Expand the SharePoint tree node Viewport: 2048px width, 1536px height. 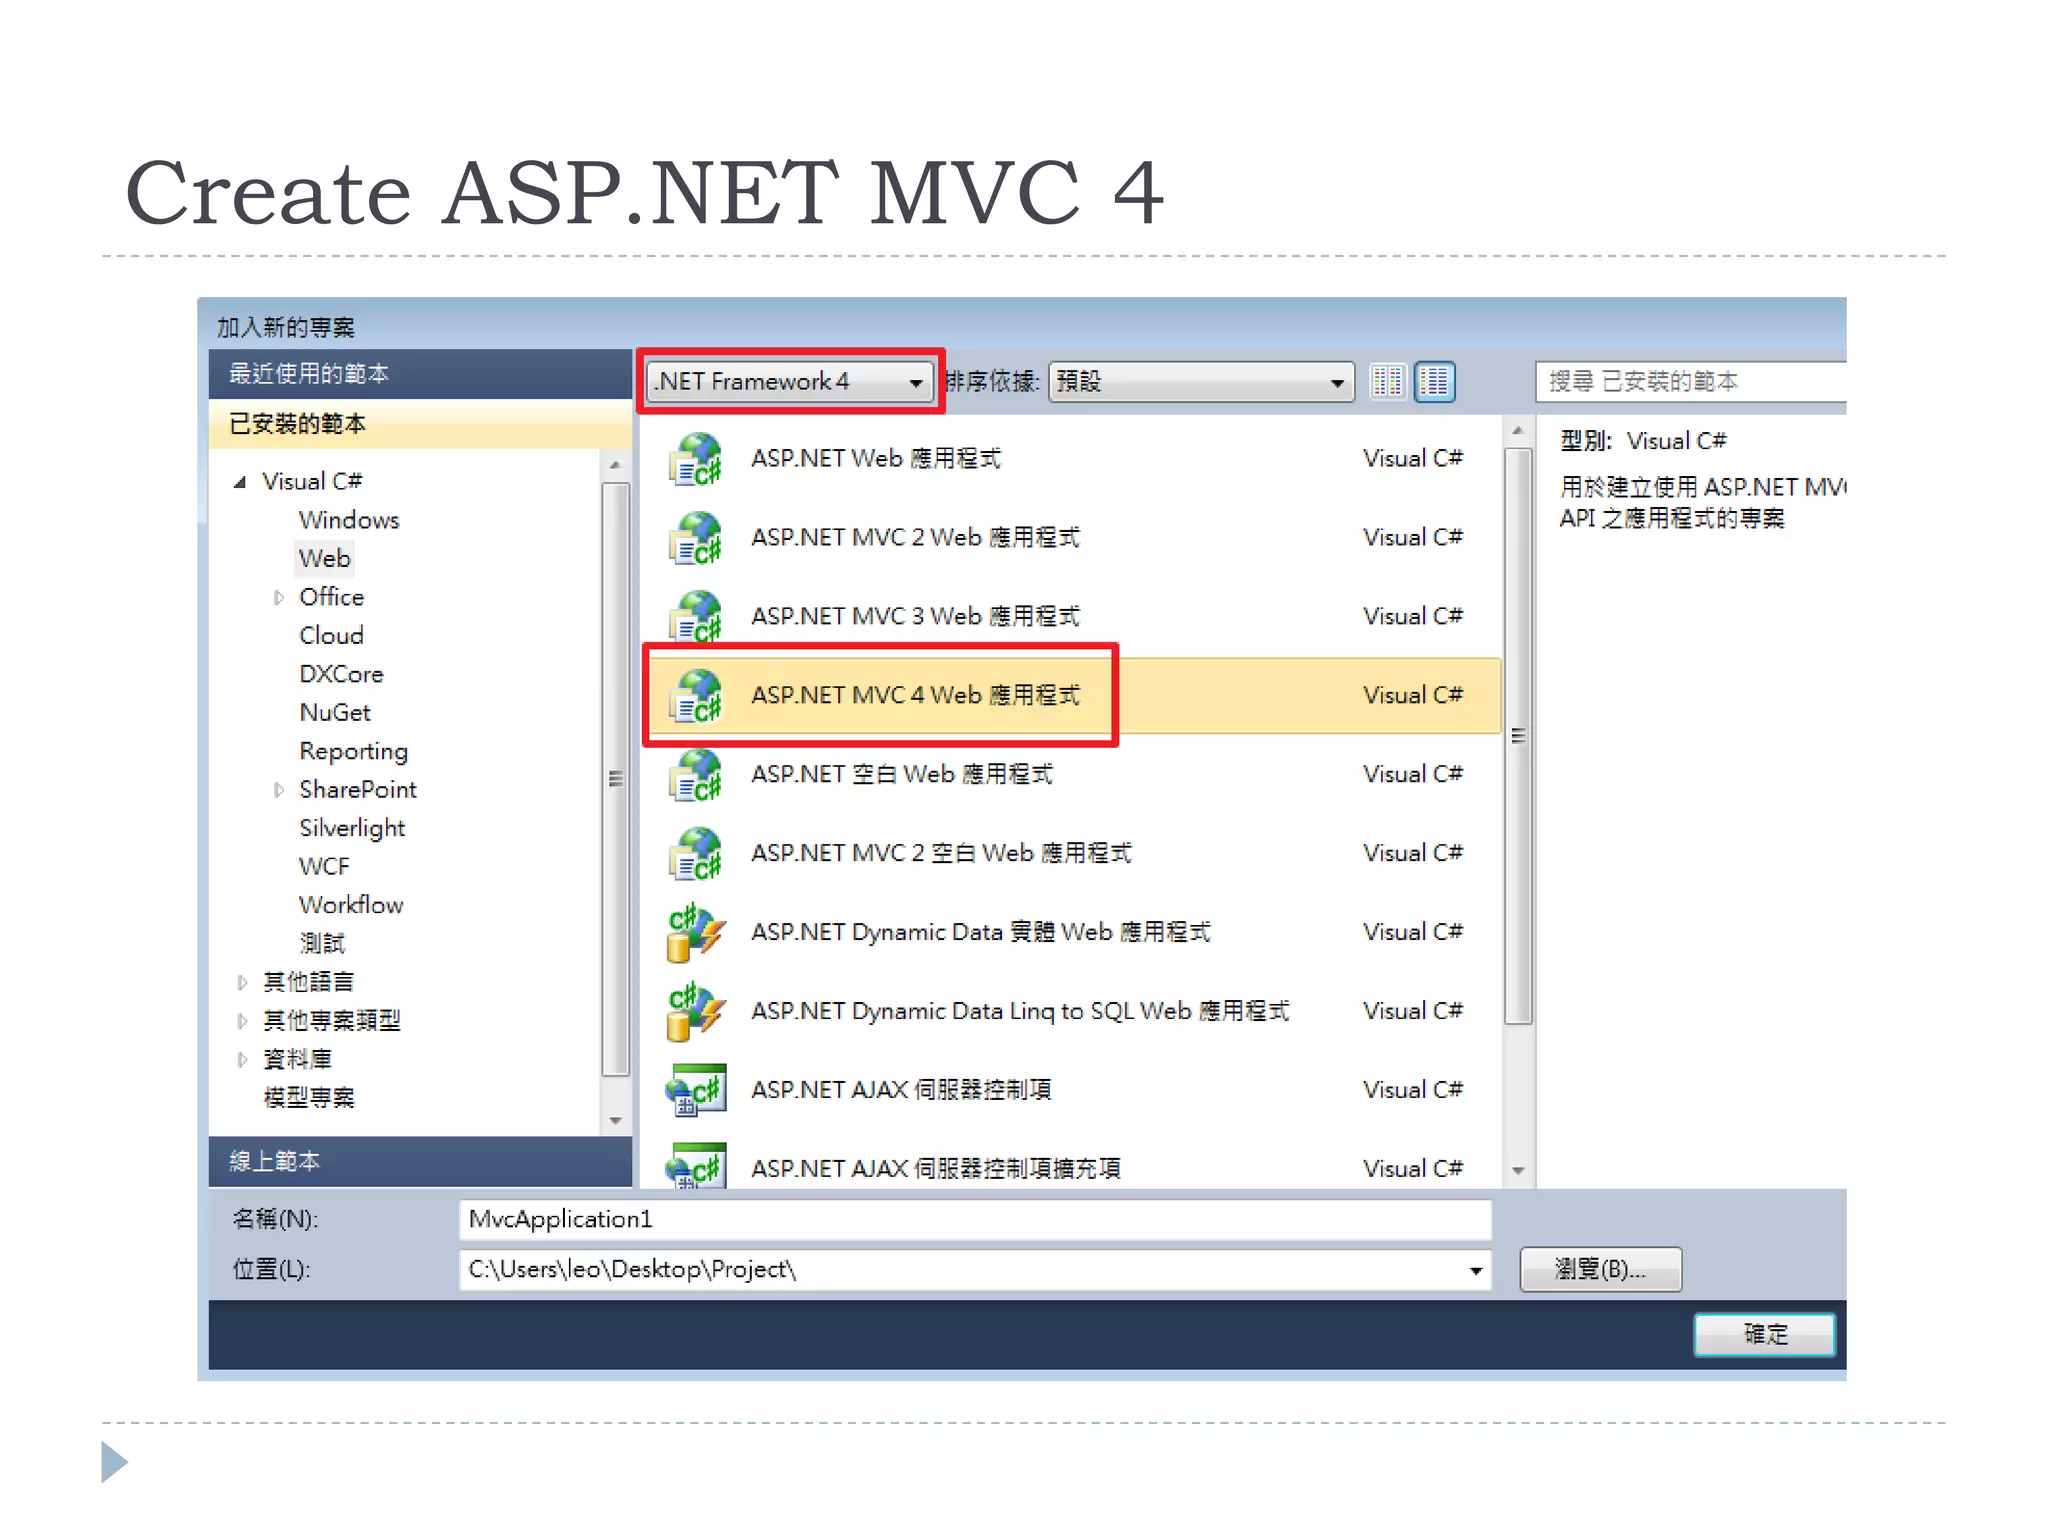pos(278,790)
